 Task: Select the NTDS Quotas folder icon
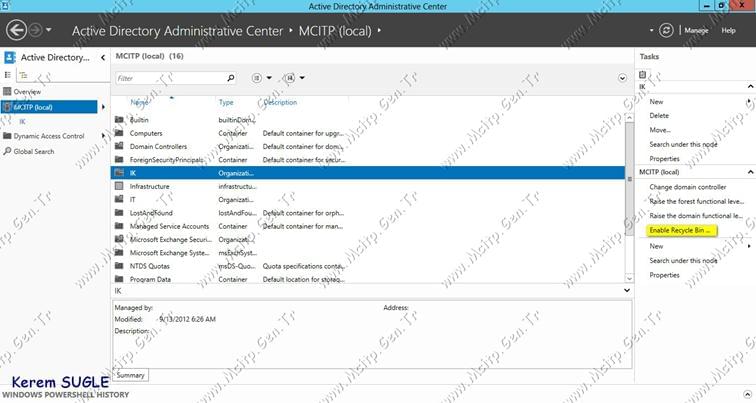coord(119,266)
